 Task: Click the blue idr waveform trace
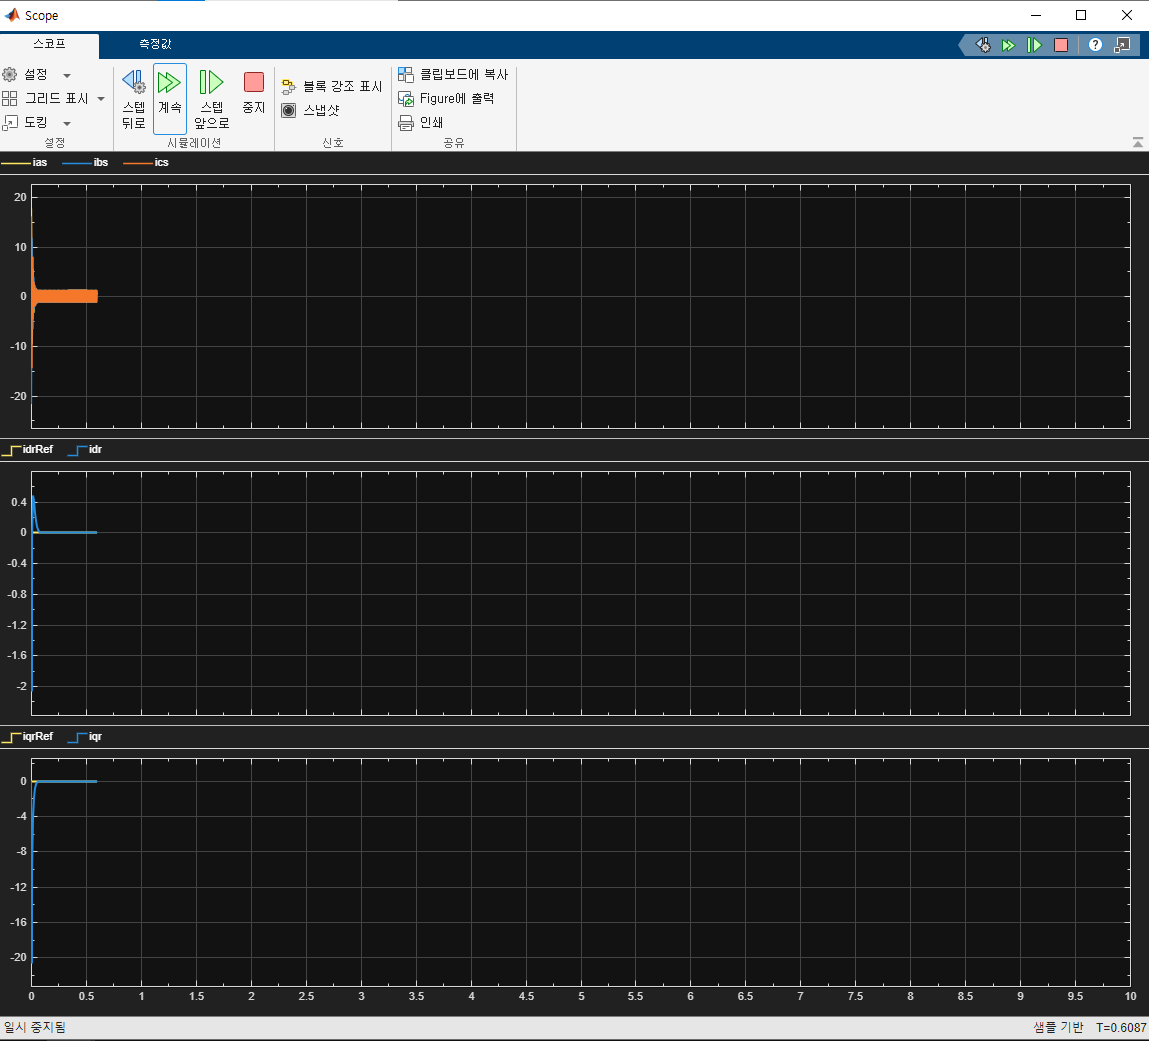tap(66, 533)
